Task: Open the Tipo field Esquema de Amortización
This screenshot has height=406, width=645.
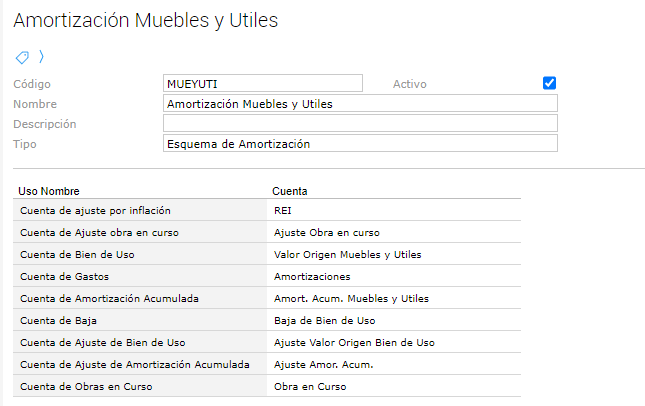Action: click(x=359, y=144)
